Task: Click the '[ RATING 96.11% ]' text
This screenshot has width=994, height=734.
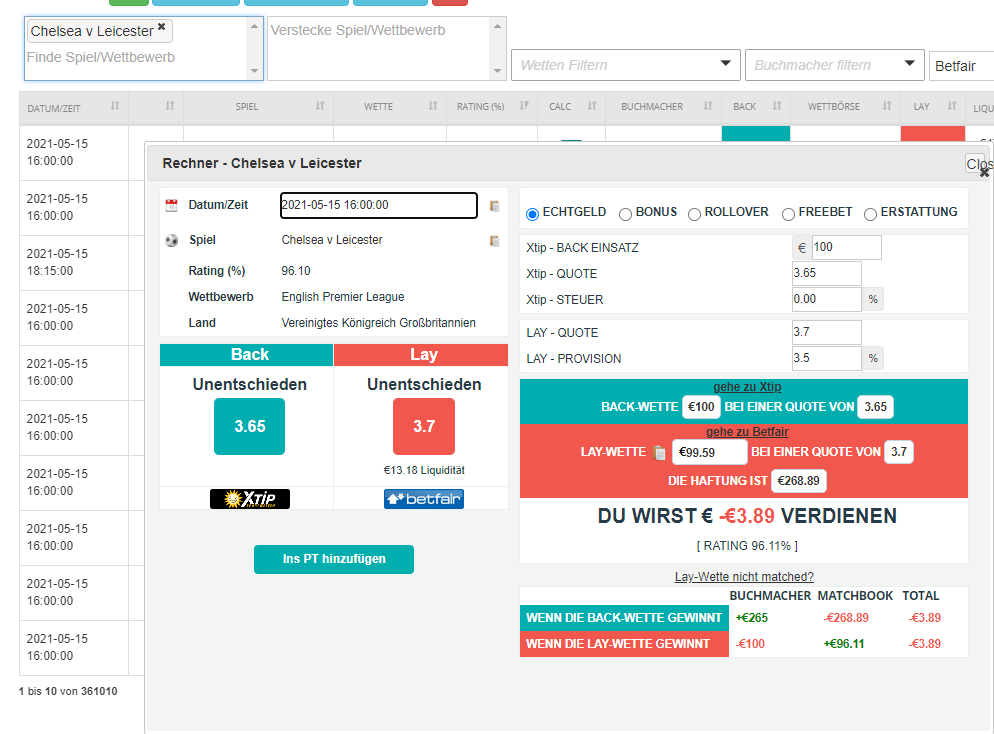Action: 747,546
